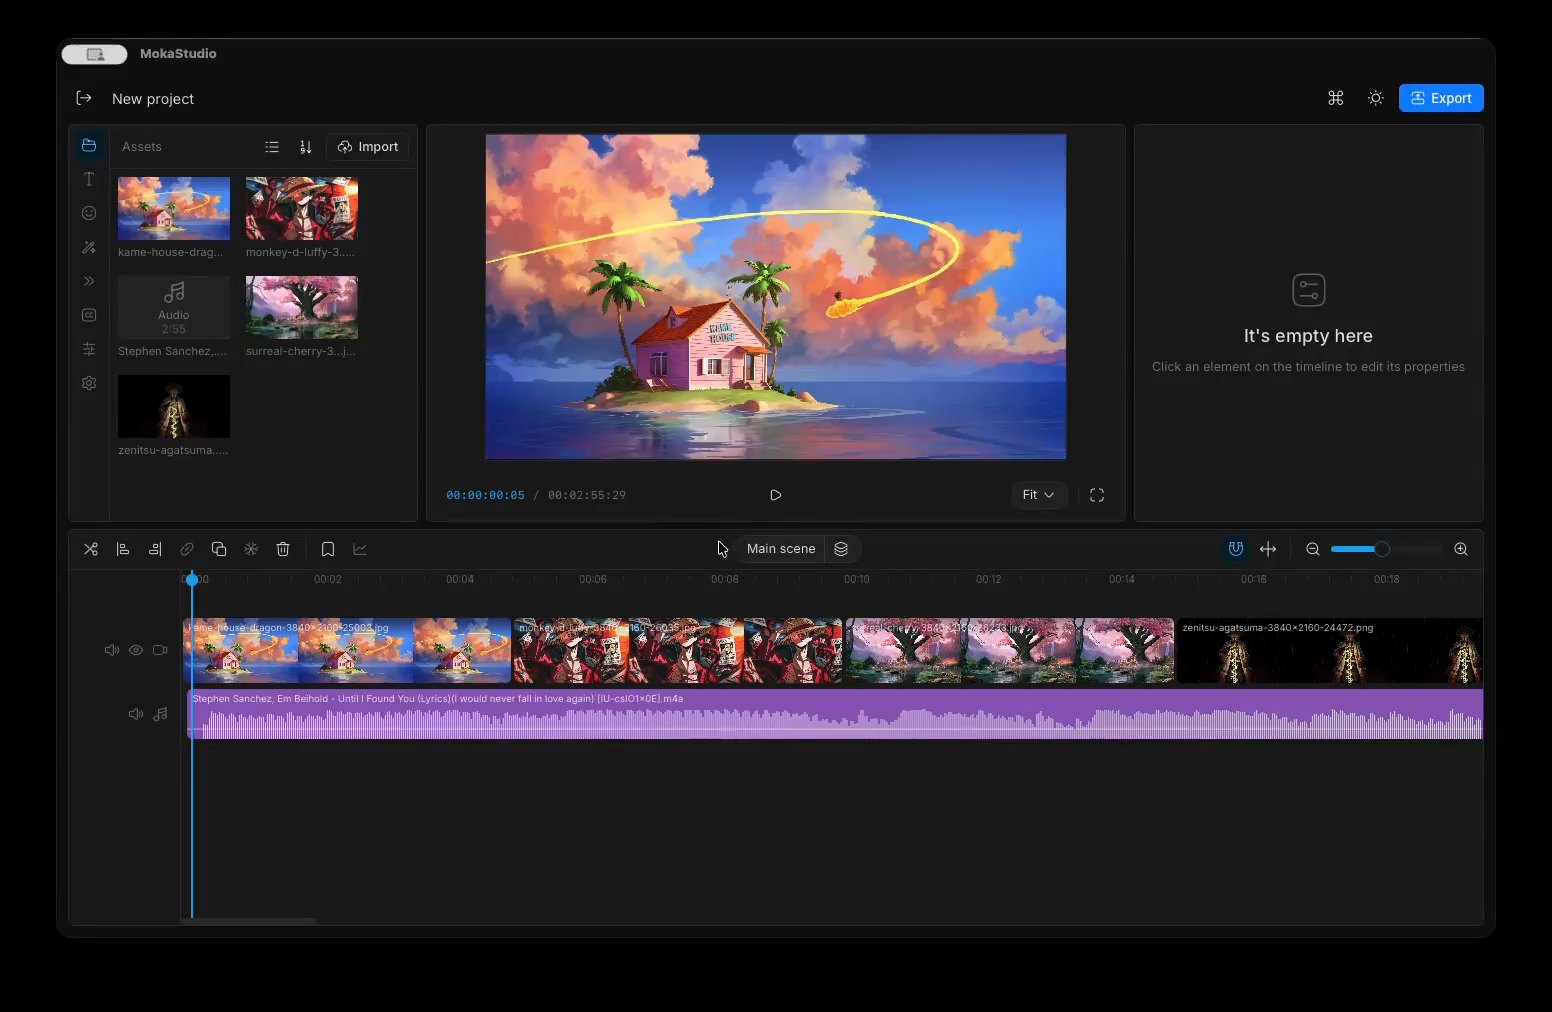
Task: Open the scene layers stack icon
Action: pyautogui.click(x=841, y=549)
